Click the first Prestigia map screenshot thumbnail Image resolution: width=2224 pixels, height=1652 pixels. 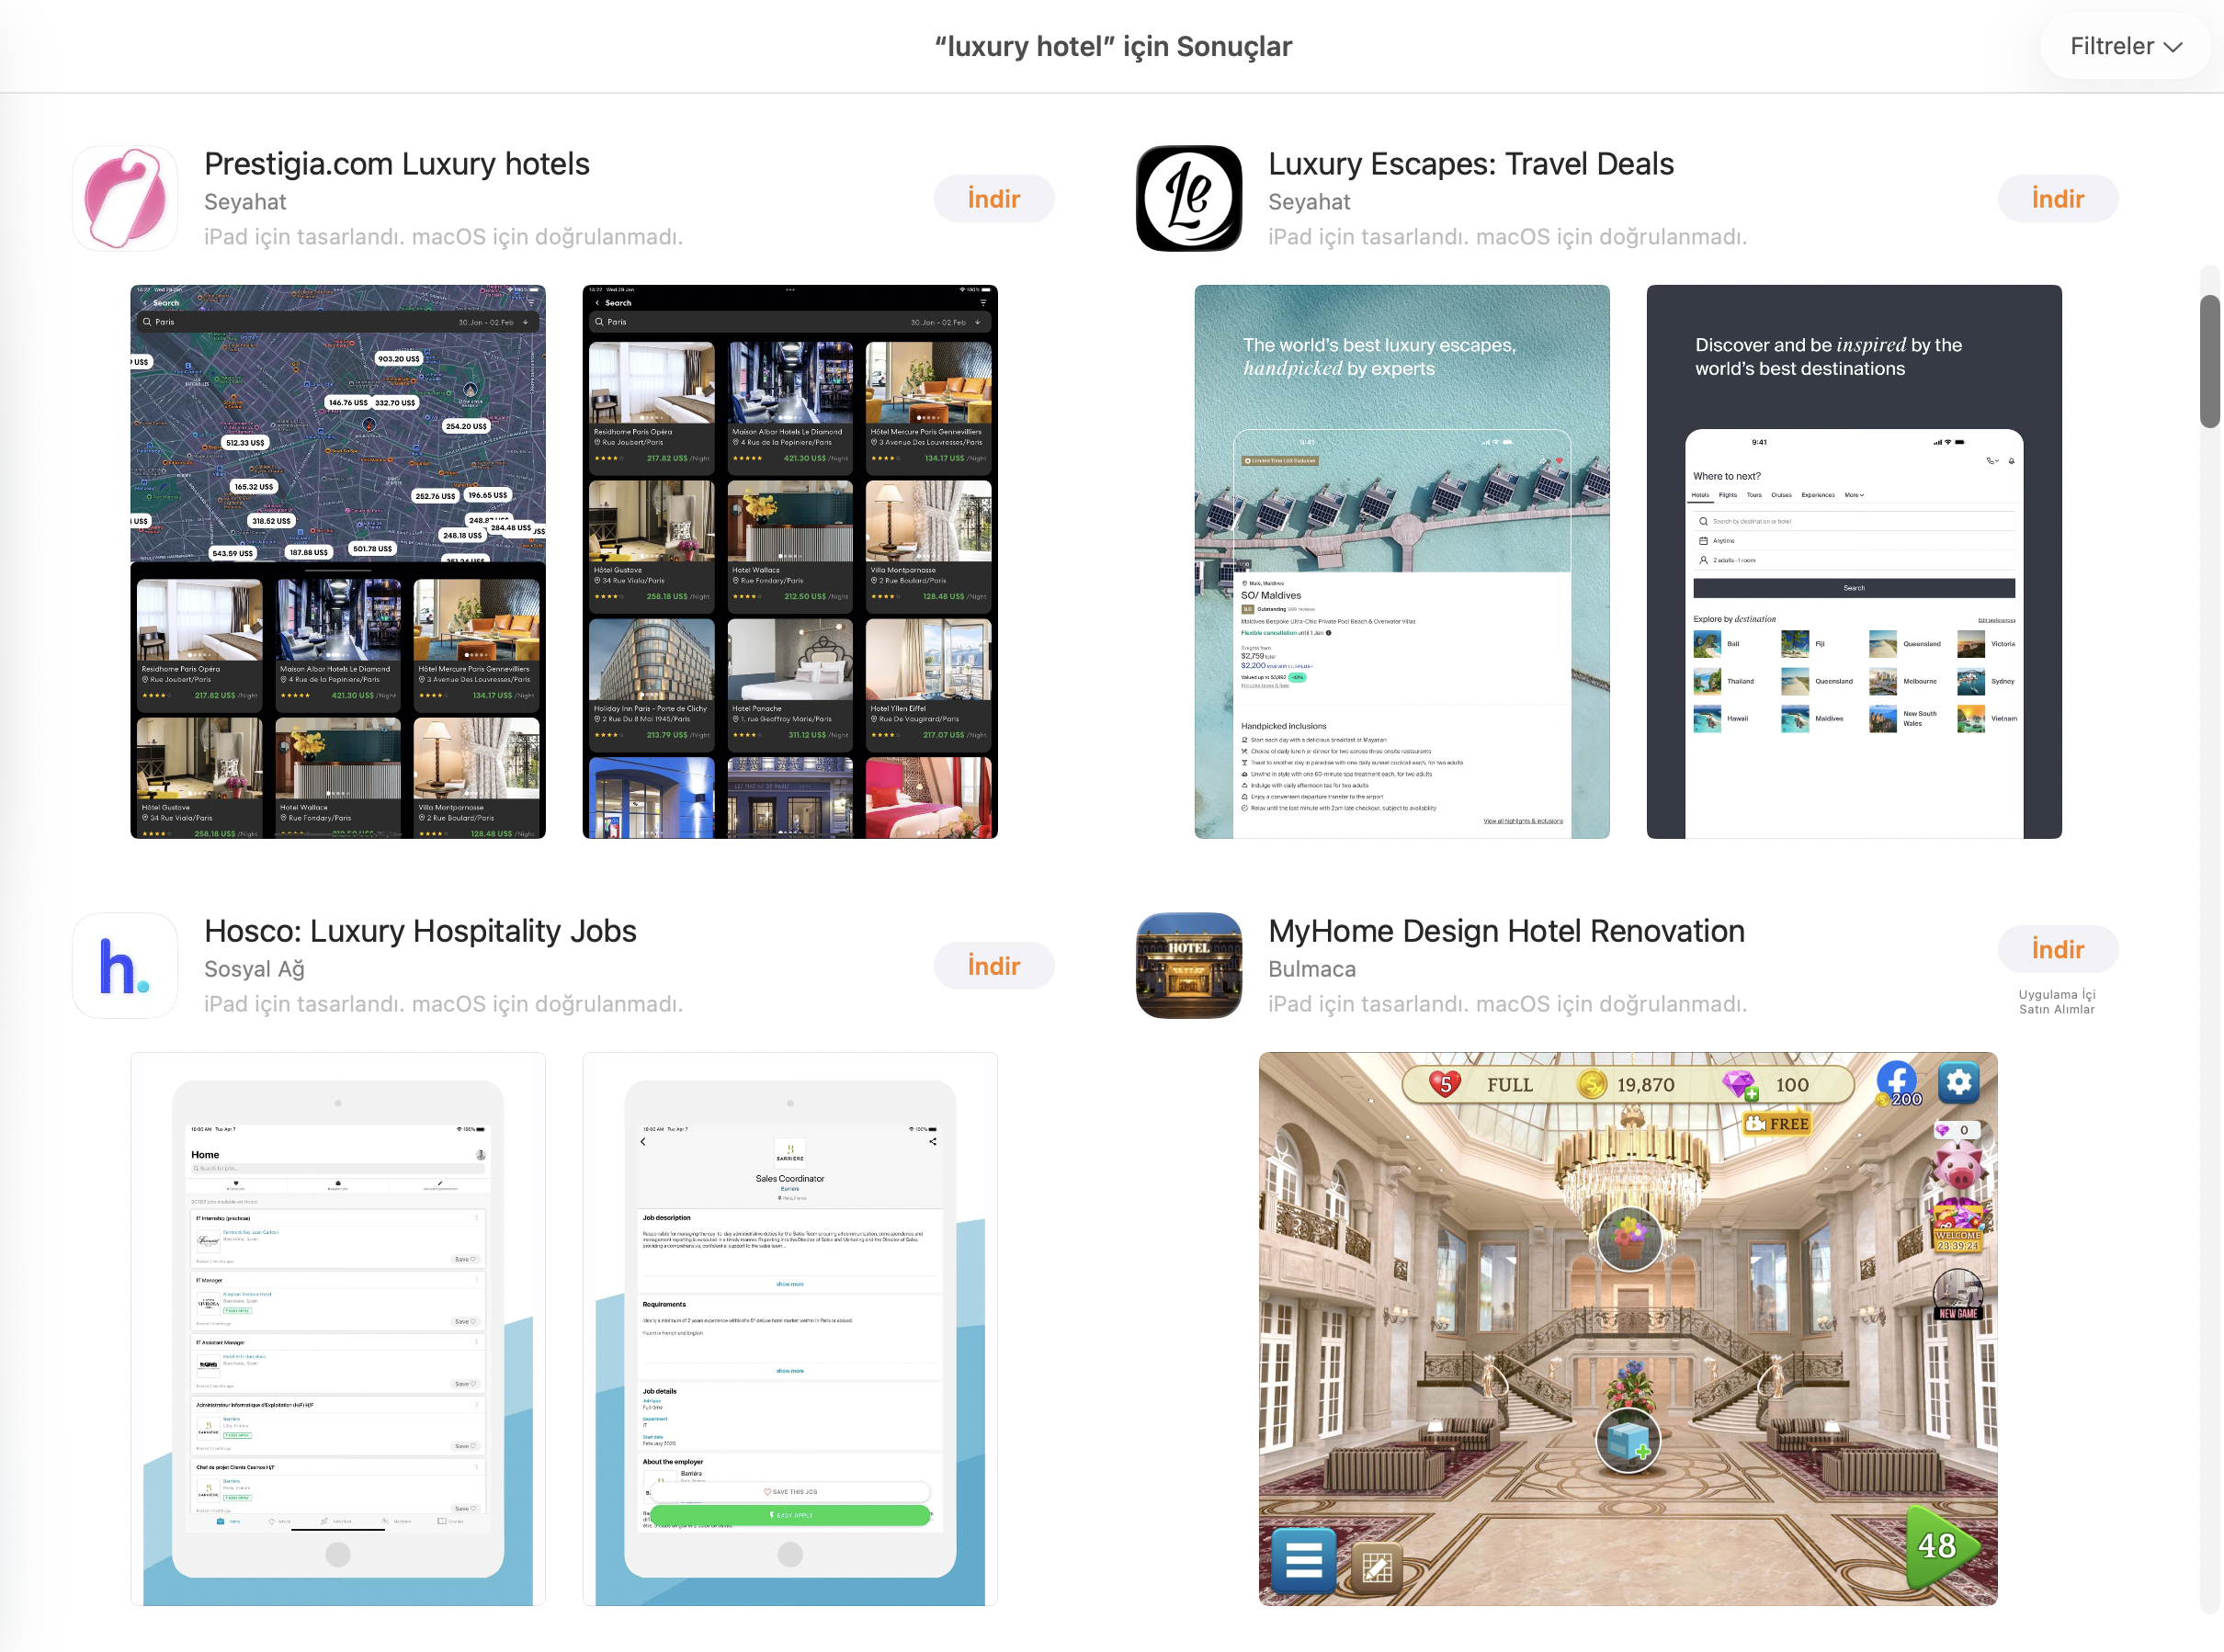click(x=337, y=561)
